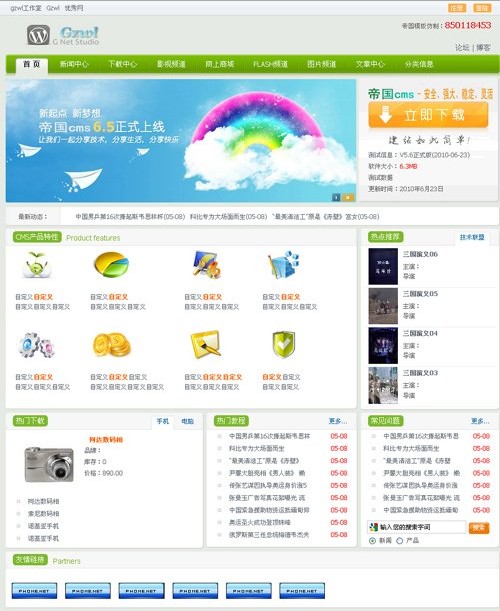The width and height of the screenshot is (500, 611).
Task: Open 分类信息 navigation item
Action: [419, 64]
